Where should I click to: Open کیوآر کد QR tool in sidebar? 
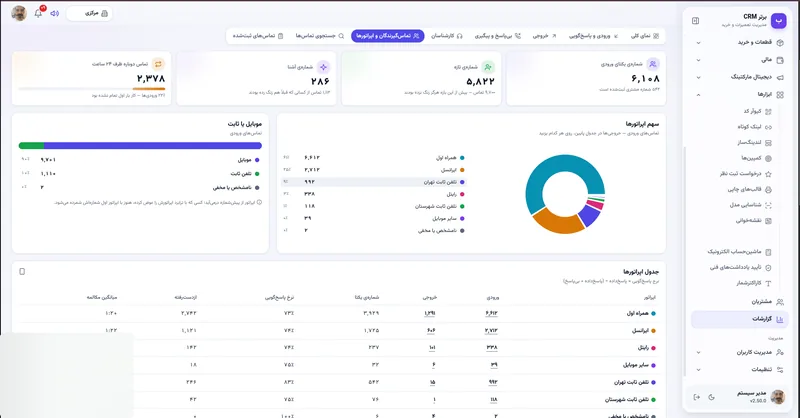pyautogui.click(x=757, y=111)
